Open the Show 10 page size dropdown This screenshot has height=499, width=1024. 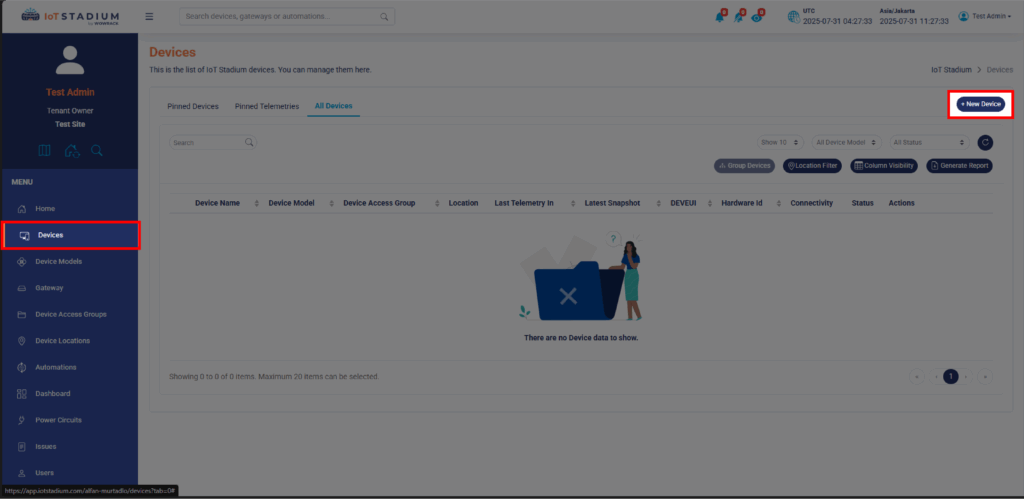(x=779, y=143)
